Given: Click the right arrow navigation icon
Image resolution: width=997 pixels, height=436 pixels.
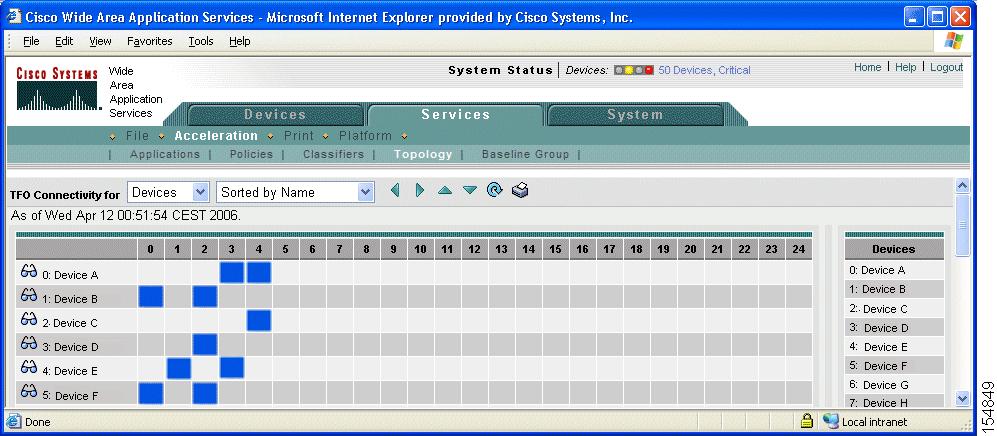Looking at the screenshot, I should pos(420,190).
